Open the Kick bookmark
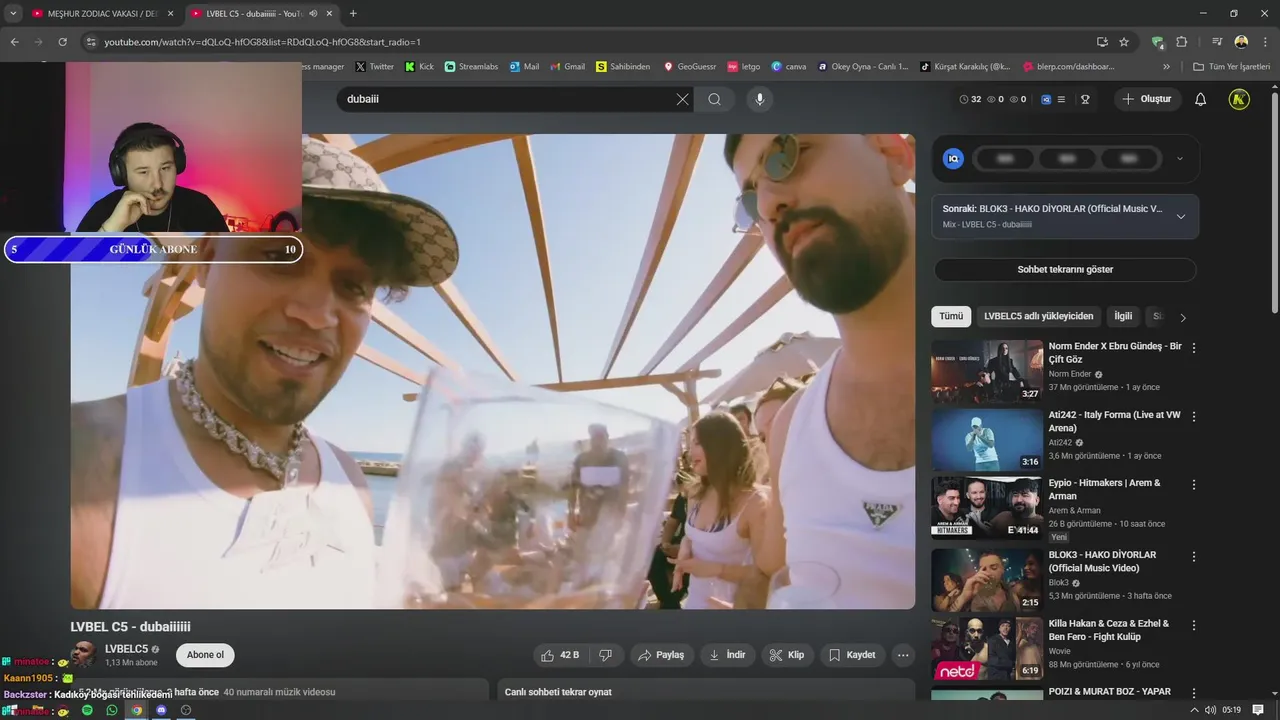Image resolution: width=1280 pixels, height=720 pixels. pos(419,66)
